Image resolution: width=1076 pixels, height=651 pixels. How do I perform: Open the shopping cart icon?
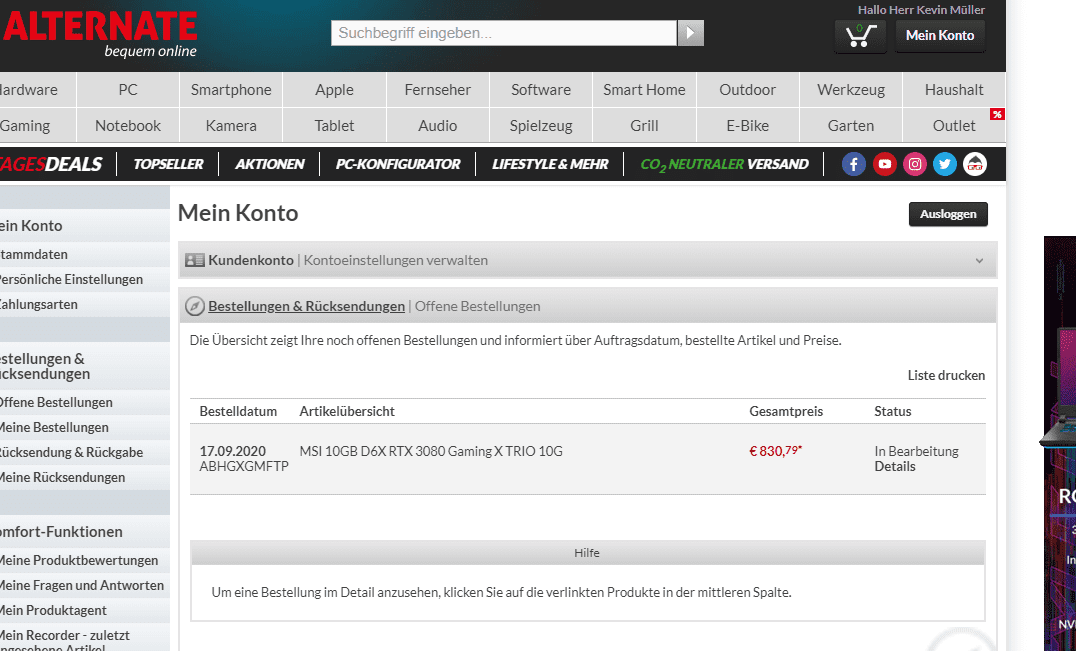point(860,35)
